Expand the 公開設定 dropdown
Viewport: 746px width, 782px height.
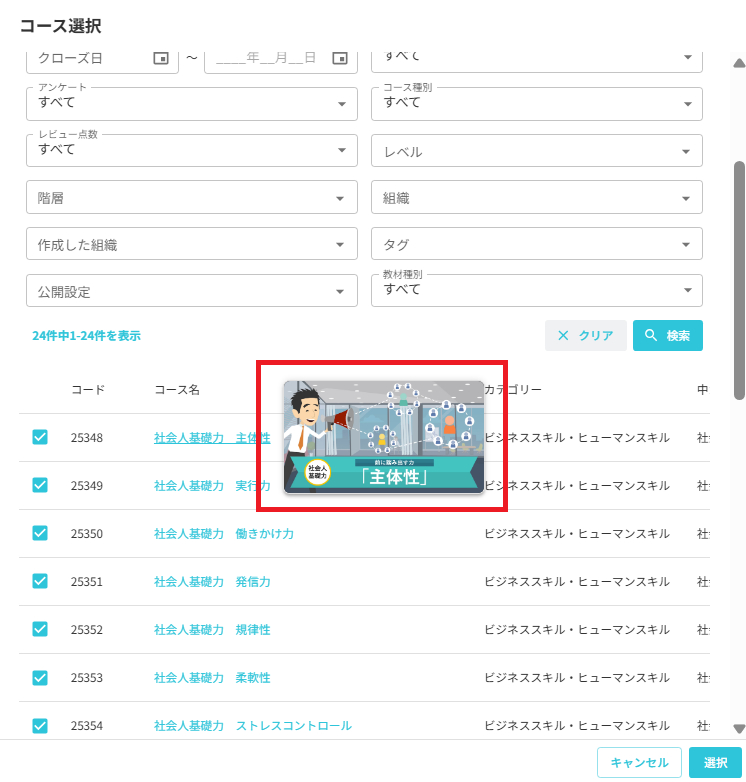(x=192, y=290)
